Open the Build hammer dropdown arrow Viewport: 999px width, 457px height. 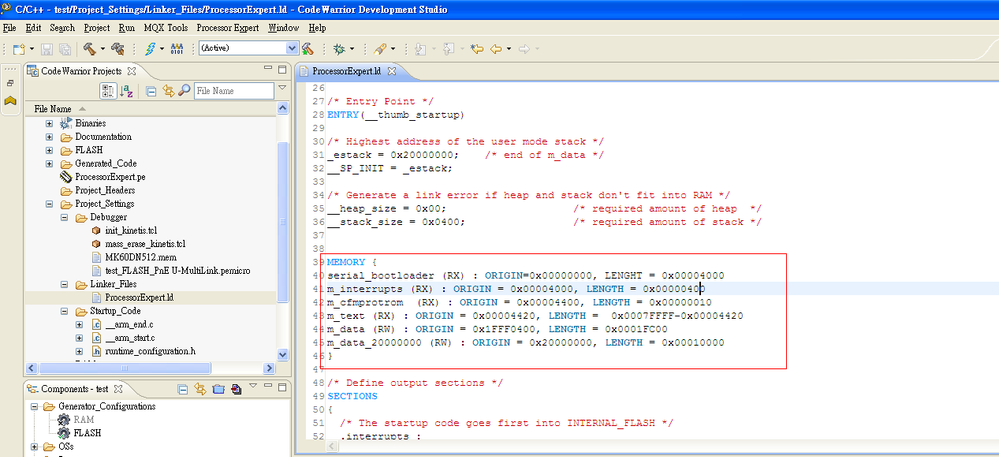tap(103, 48)
